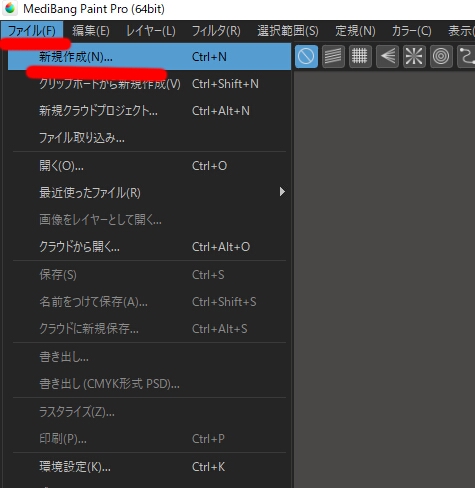This screenshot has width=475, height=488.
Task: Expand 最近使ったファイル(R) submenu
Action: pos(149,193)
